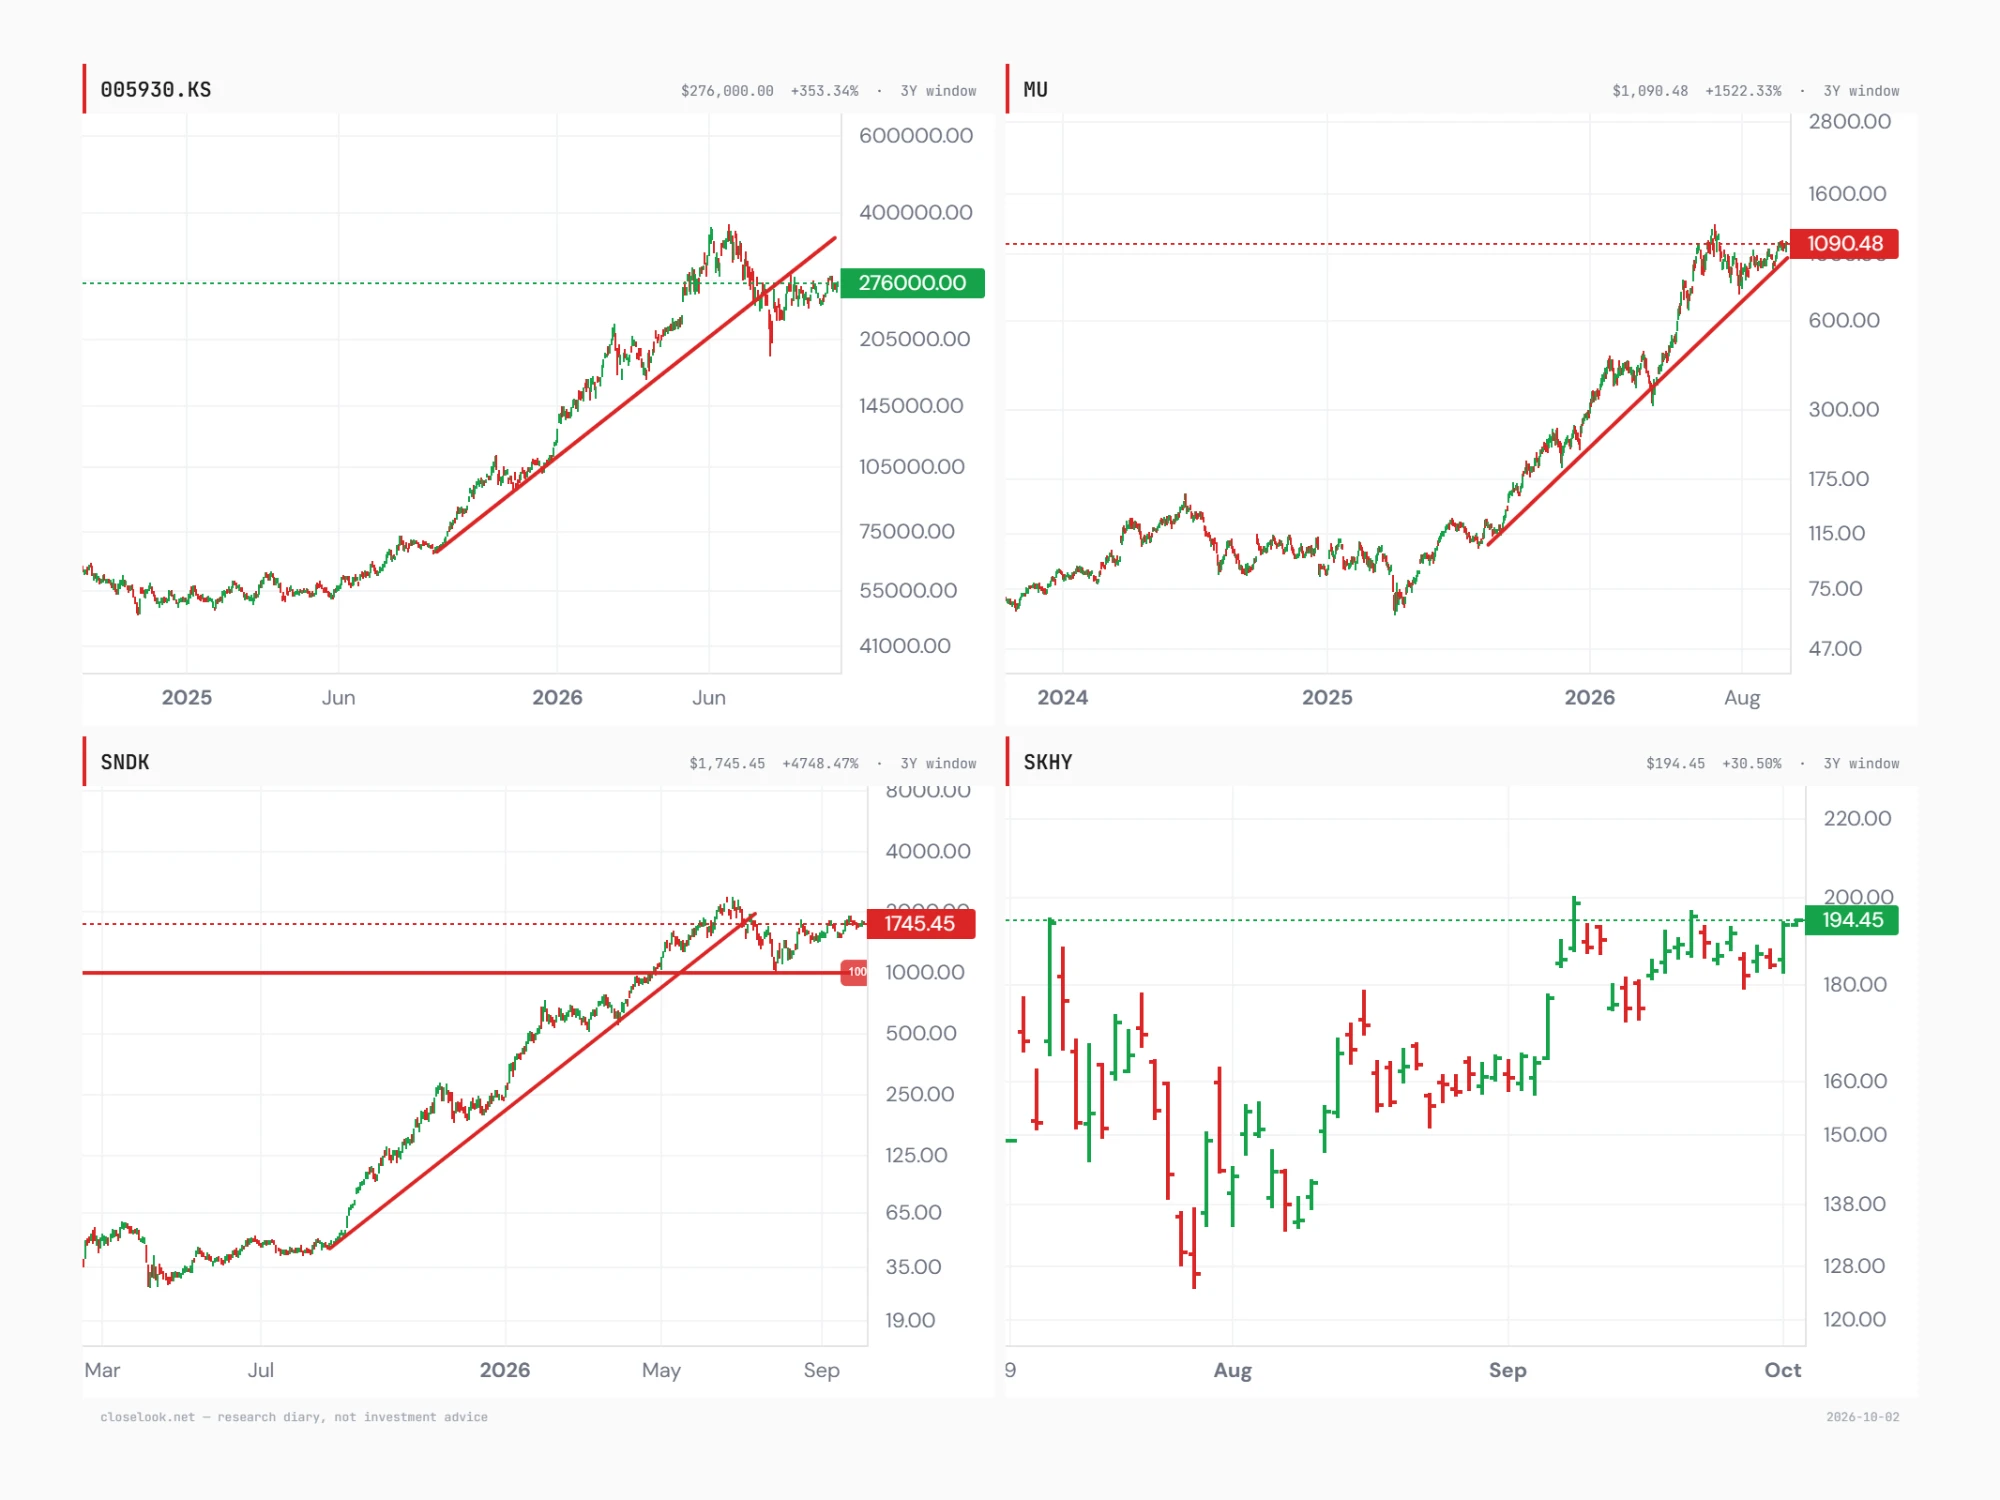
Task: Click the Aug date label on MU chart
Action: click(1742, 698)
